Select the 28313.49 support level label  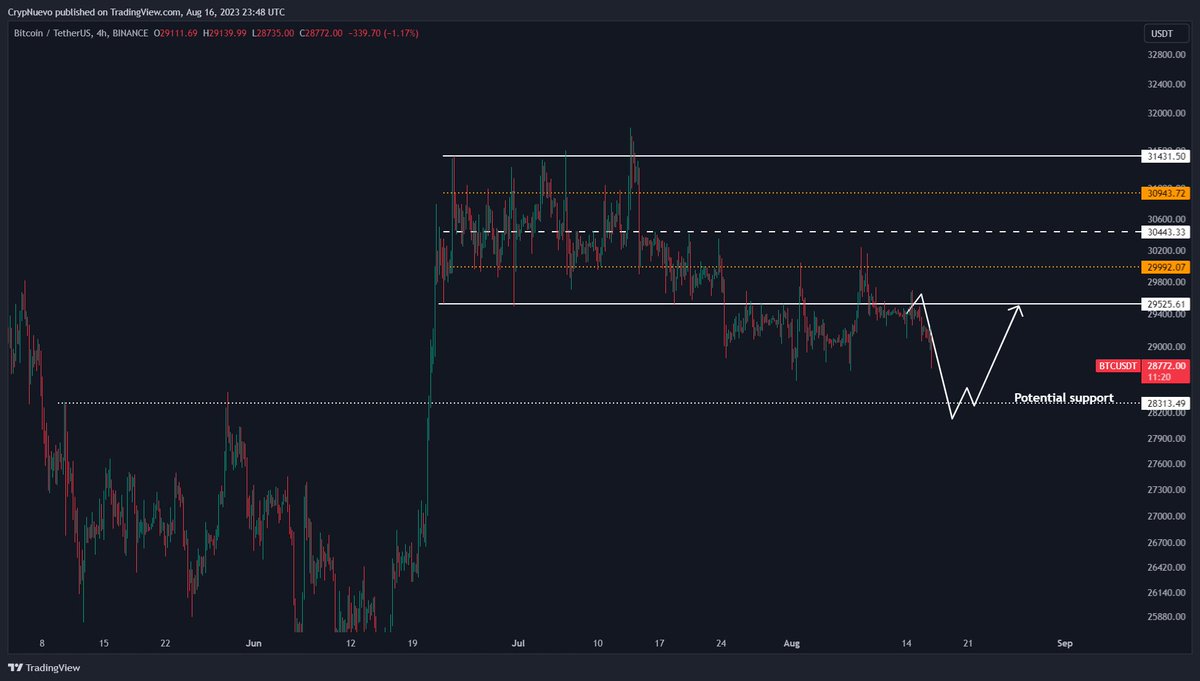click(1165, 403)
